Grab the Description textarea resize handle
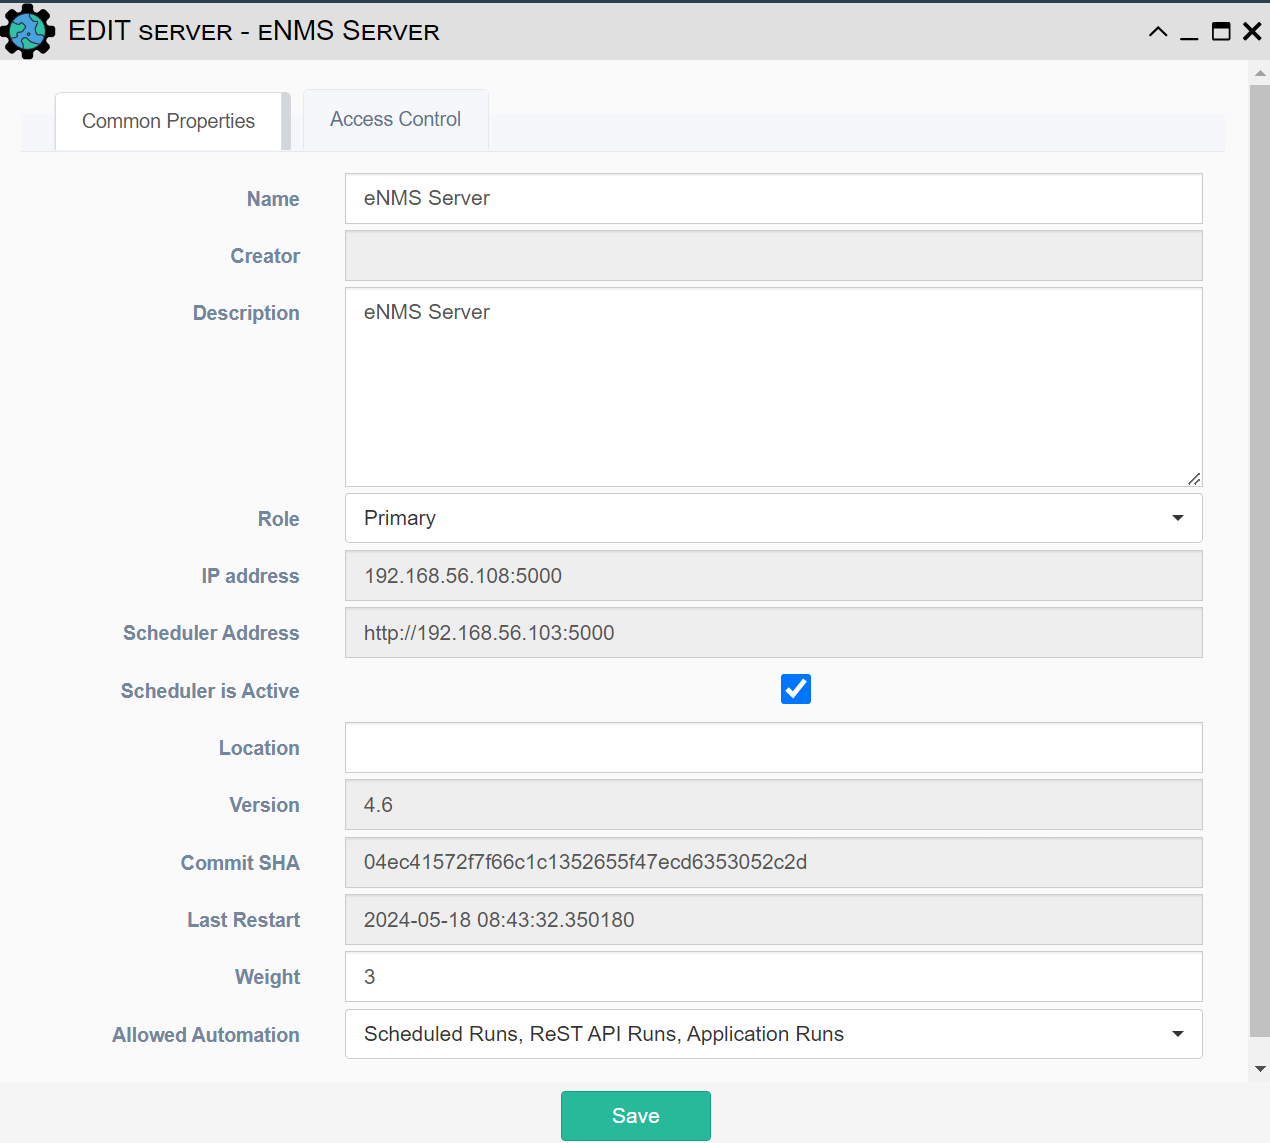The height and width of the screenshot is (1143, 1270). click(1194, 479)
